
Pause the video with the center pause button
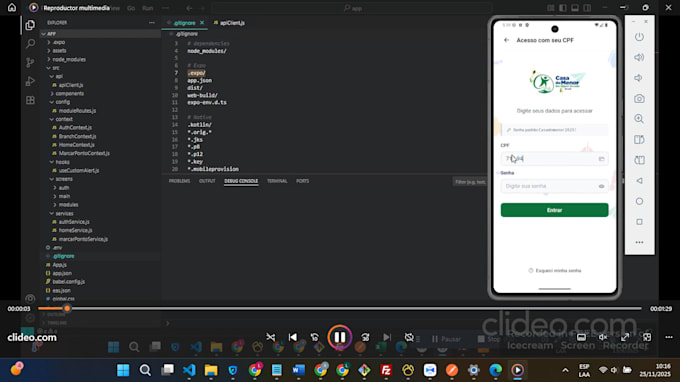click(x=340, y=337)
